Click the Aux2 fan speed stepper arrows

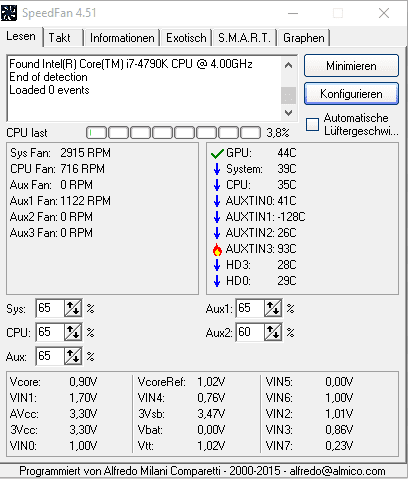pos(273,332)
